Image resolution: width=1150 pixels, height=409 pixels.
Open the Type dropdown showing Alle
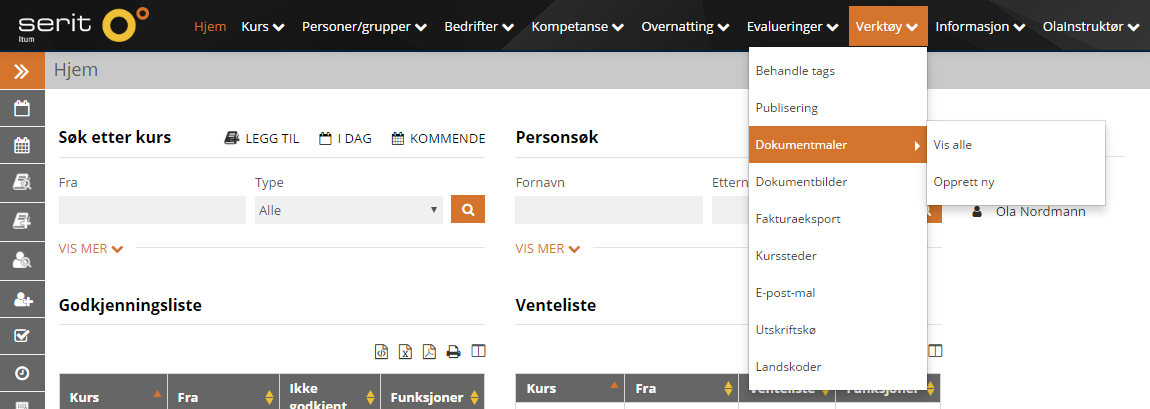(x=348, y=210)
